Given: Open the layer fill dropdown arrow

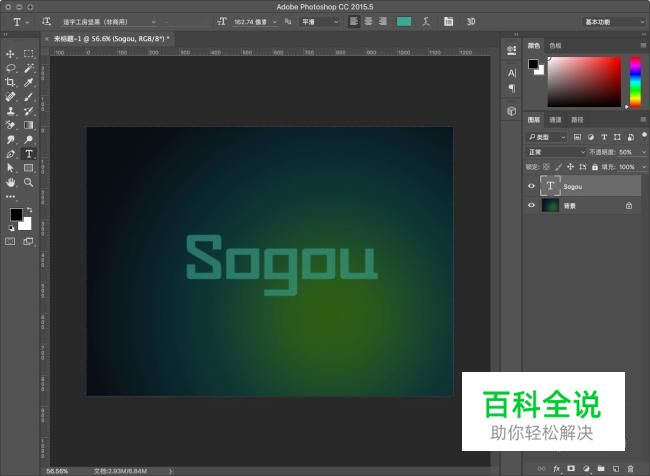Looking at the screenshot, I should point(644,167).
